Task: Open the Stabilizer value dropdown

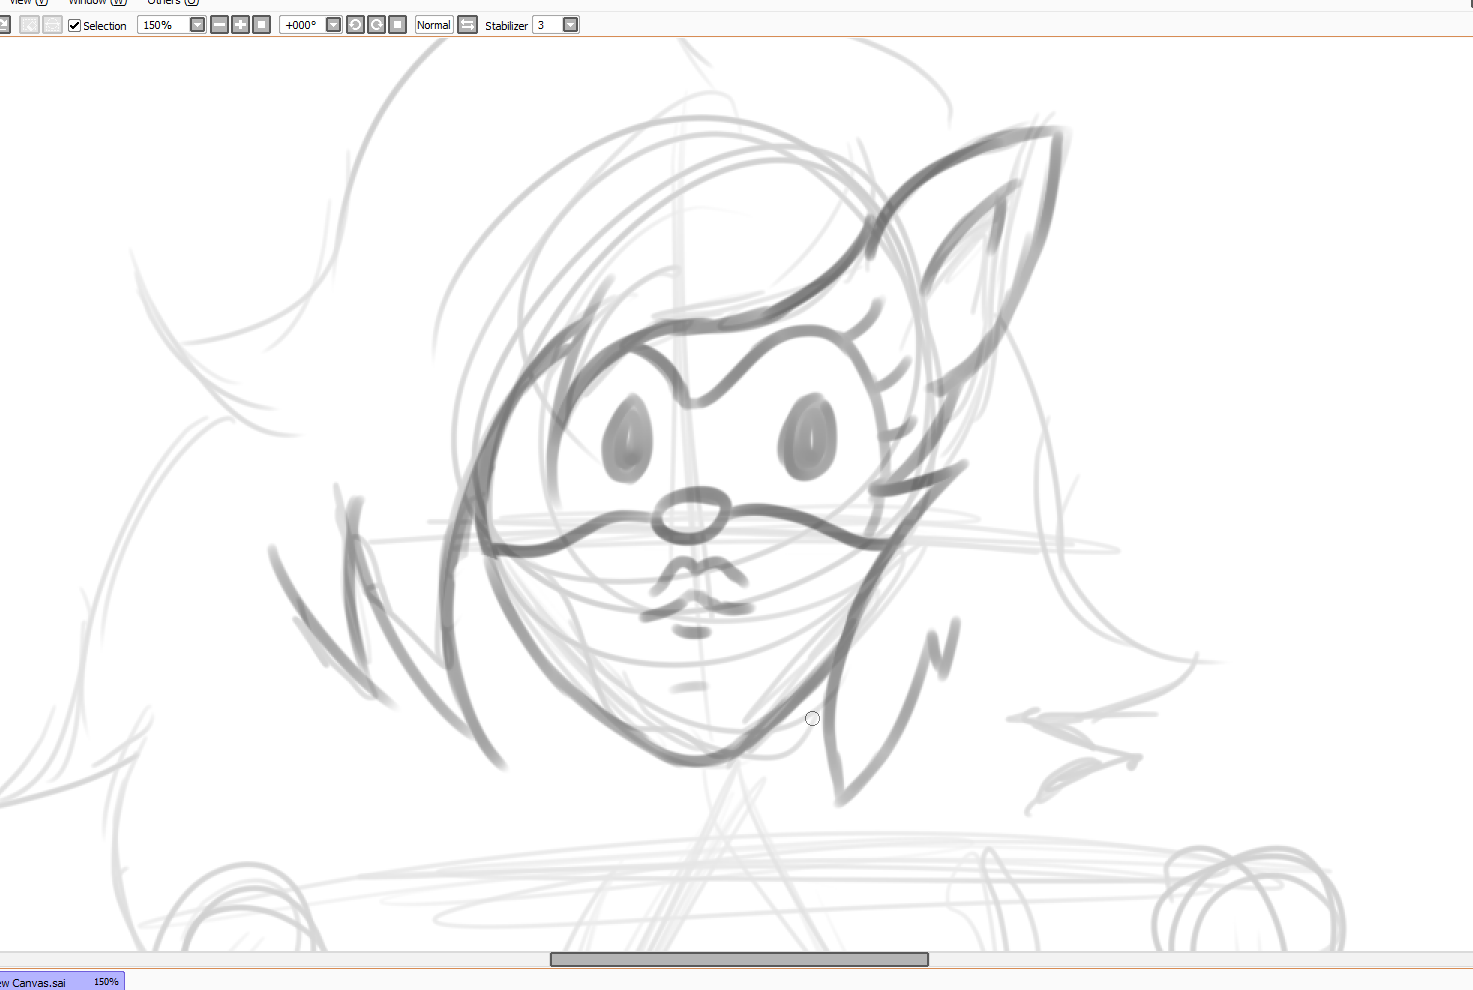Action: tap(570, 25)
